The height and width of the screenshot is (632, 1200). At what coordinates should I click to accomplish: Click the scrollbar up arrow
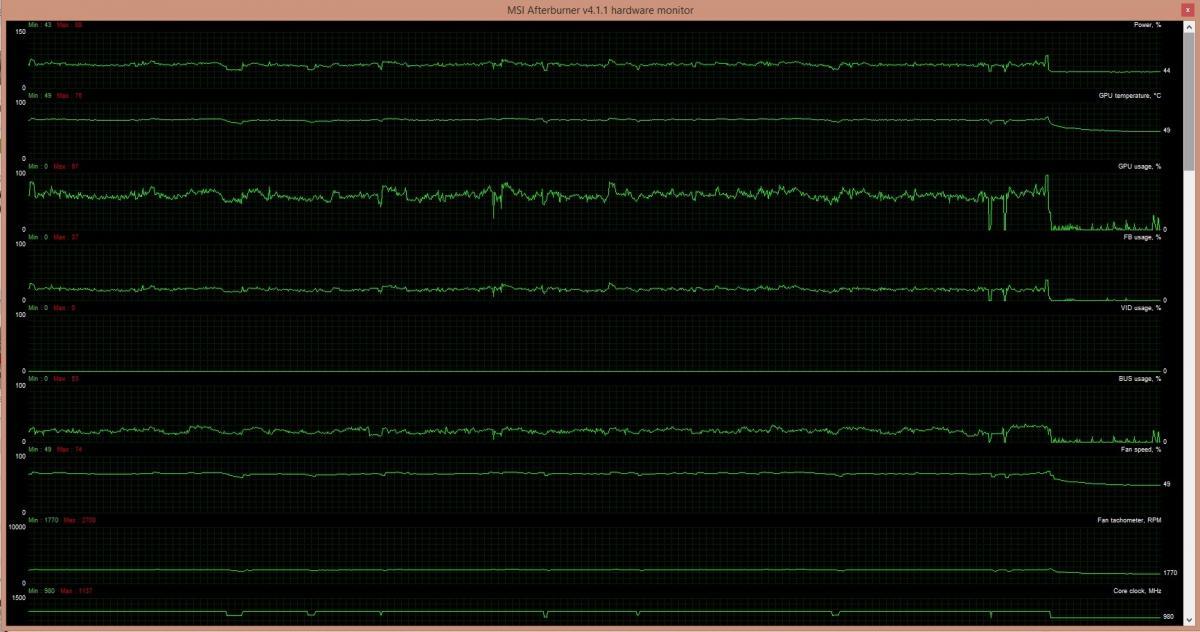point(1189,26)
